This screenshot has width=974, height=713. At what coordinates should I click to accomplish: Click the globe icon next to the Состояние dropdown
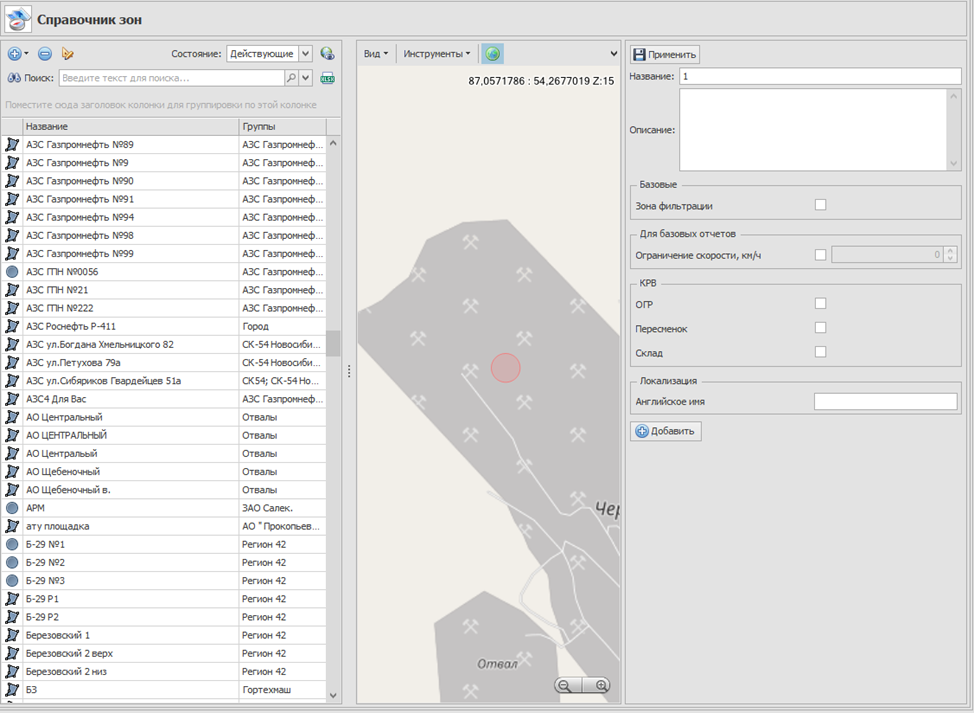click(327, 54)
